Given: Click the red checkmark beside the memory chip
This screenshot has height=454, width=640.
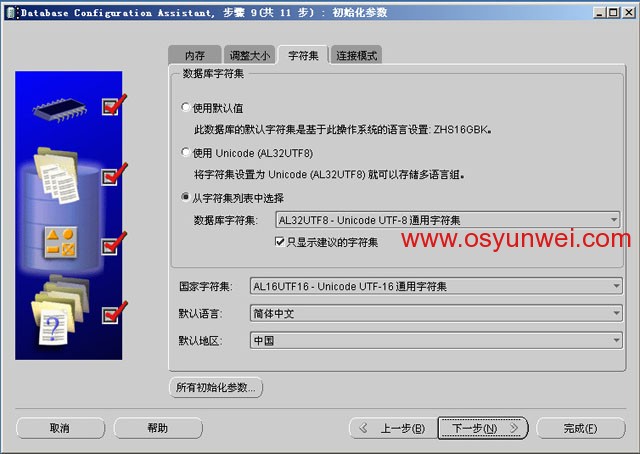Looking at the screenshot, I should tap(113, 104).
